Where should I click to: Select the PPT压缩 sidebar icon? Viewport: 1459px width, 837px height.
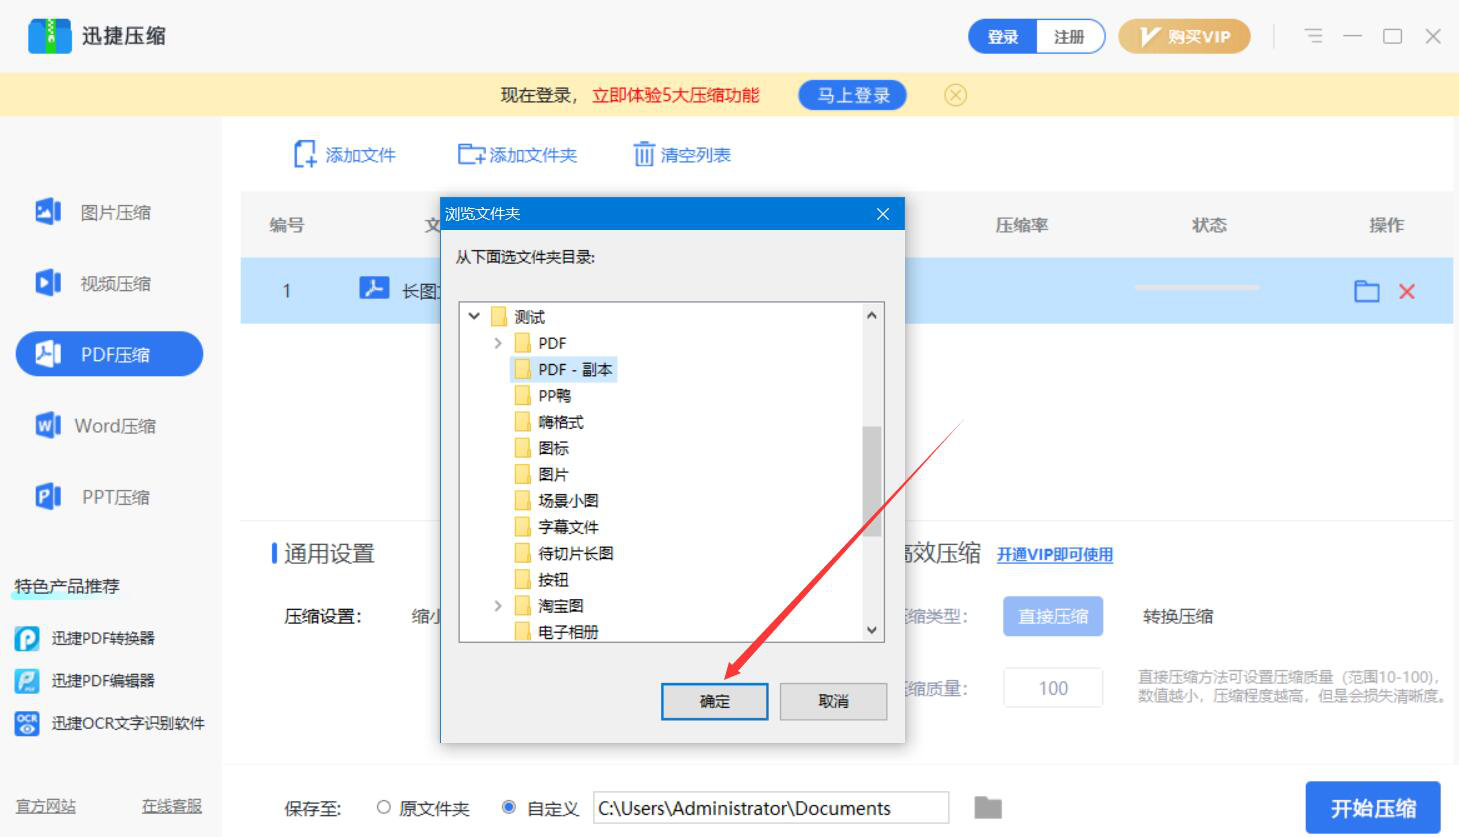[x=48, y=496]
